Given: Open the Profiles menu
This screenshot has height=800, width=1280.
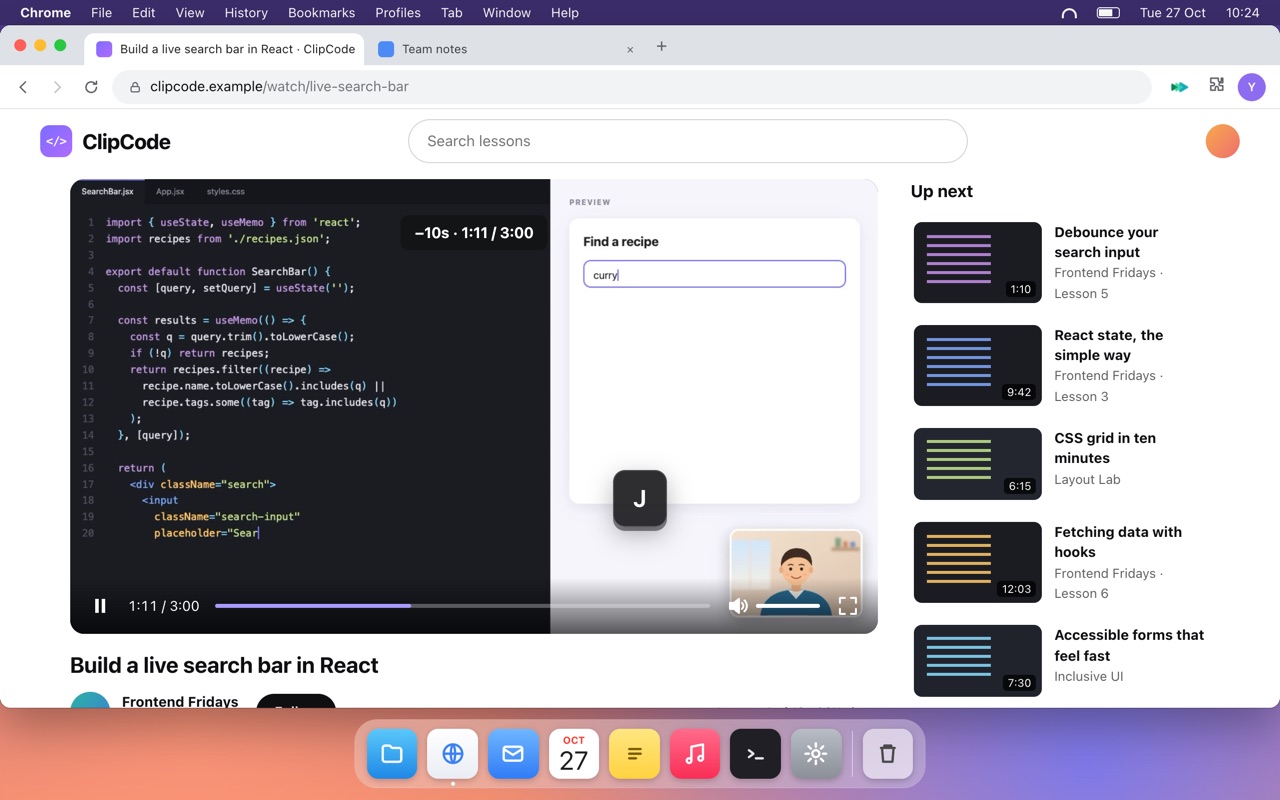Looking at the screenshot, I should click(x=398, y=13).
